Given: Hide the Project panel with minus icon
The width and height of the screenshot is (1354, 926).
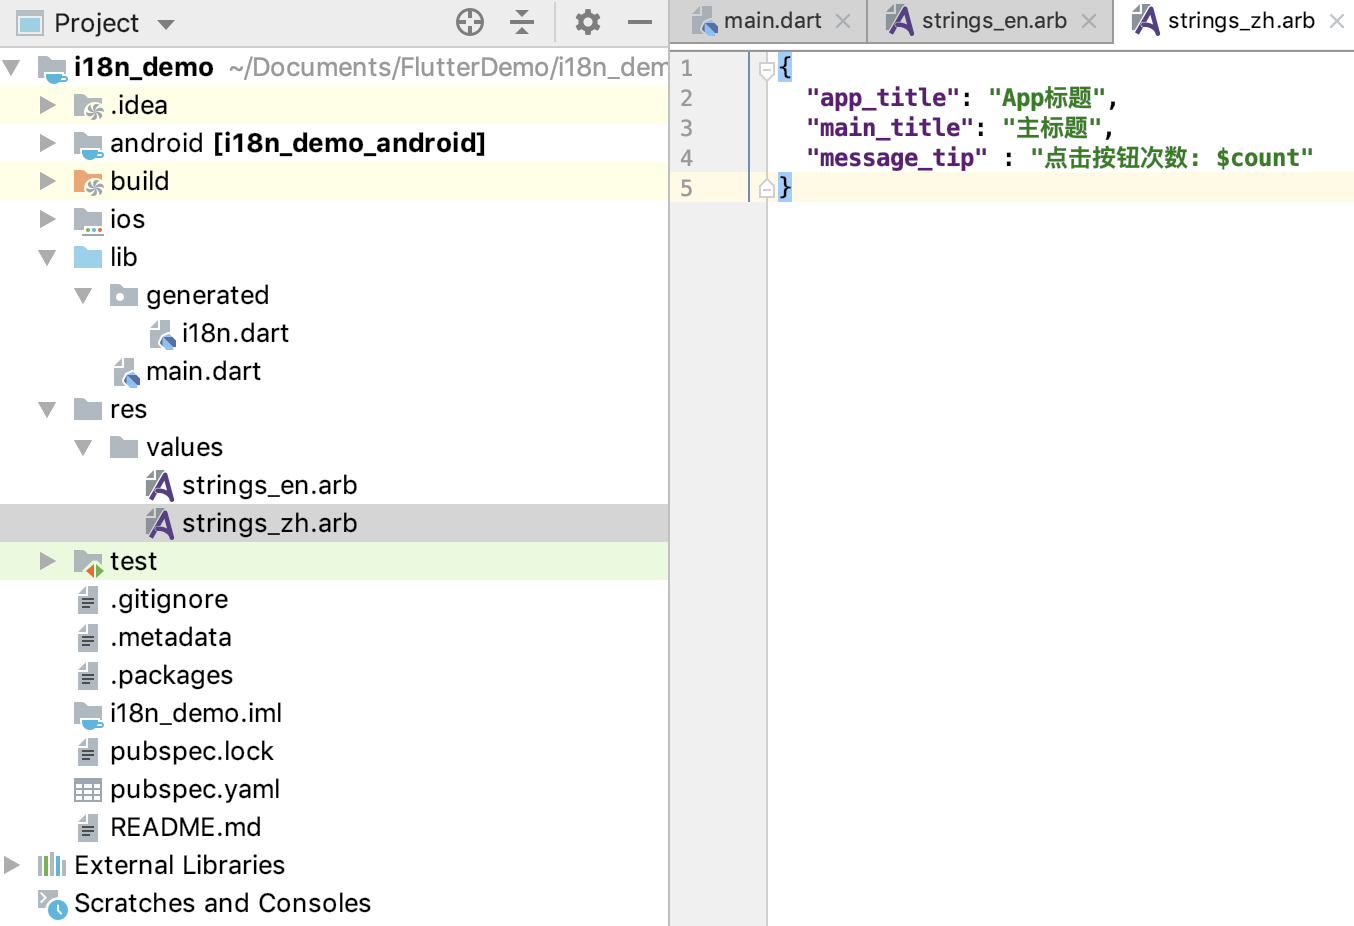Looking at the screenshot, I should (x=640, y=22).
